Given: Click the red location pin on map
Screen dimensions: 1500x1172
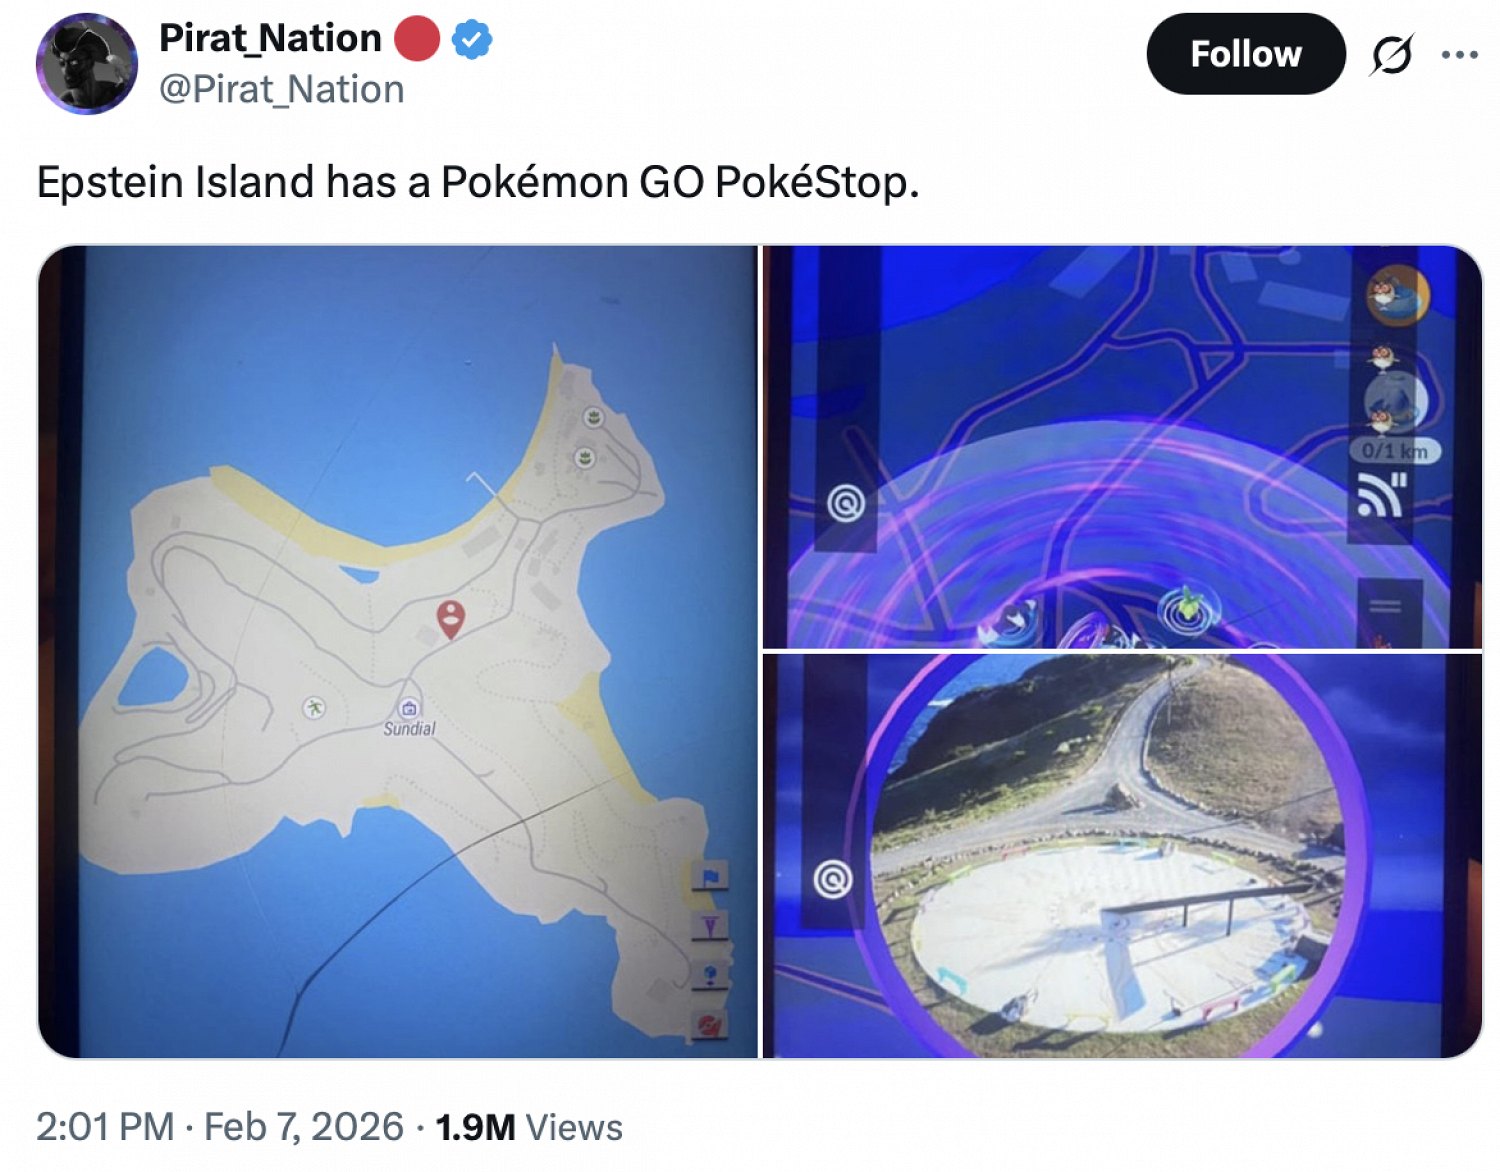Looking at the screenshot, I should [451, 618].
